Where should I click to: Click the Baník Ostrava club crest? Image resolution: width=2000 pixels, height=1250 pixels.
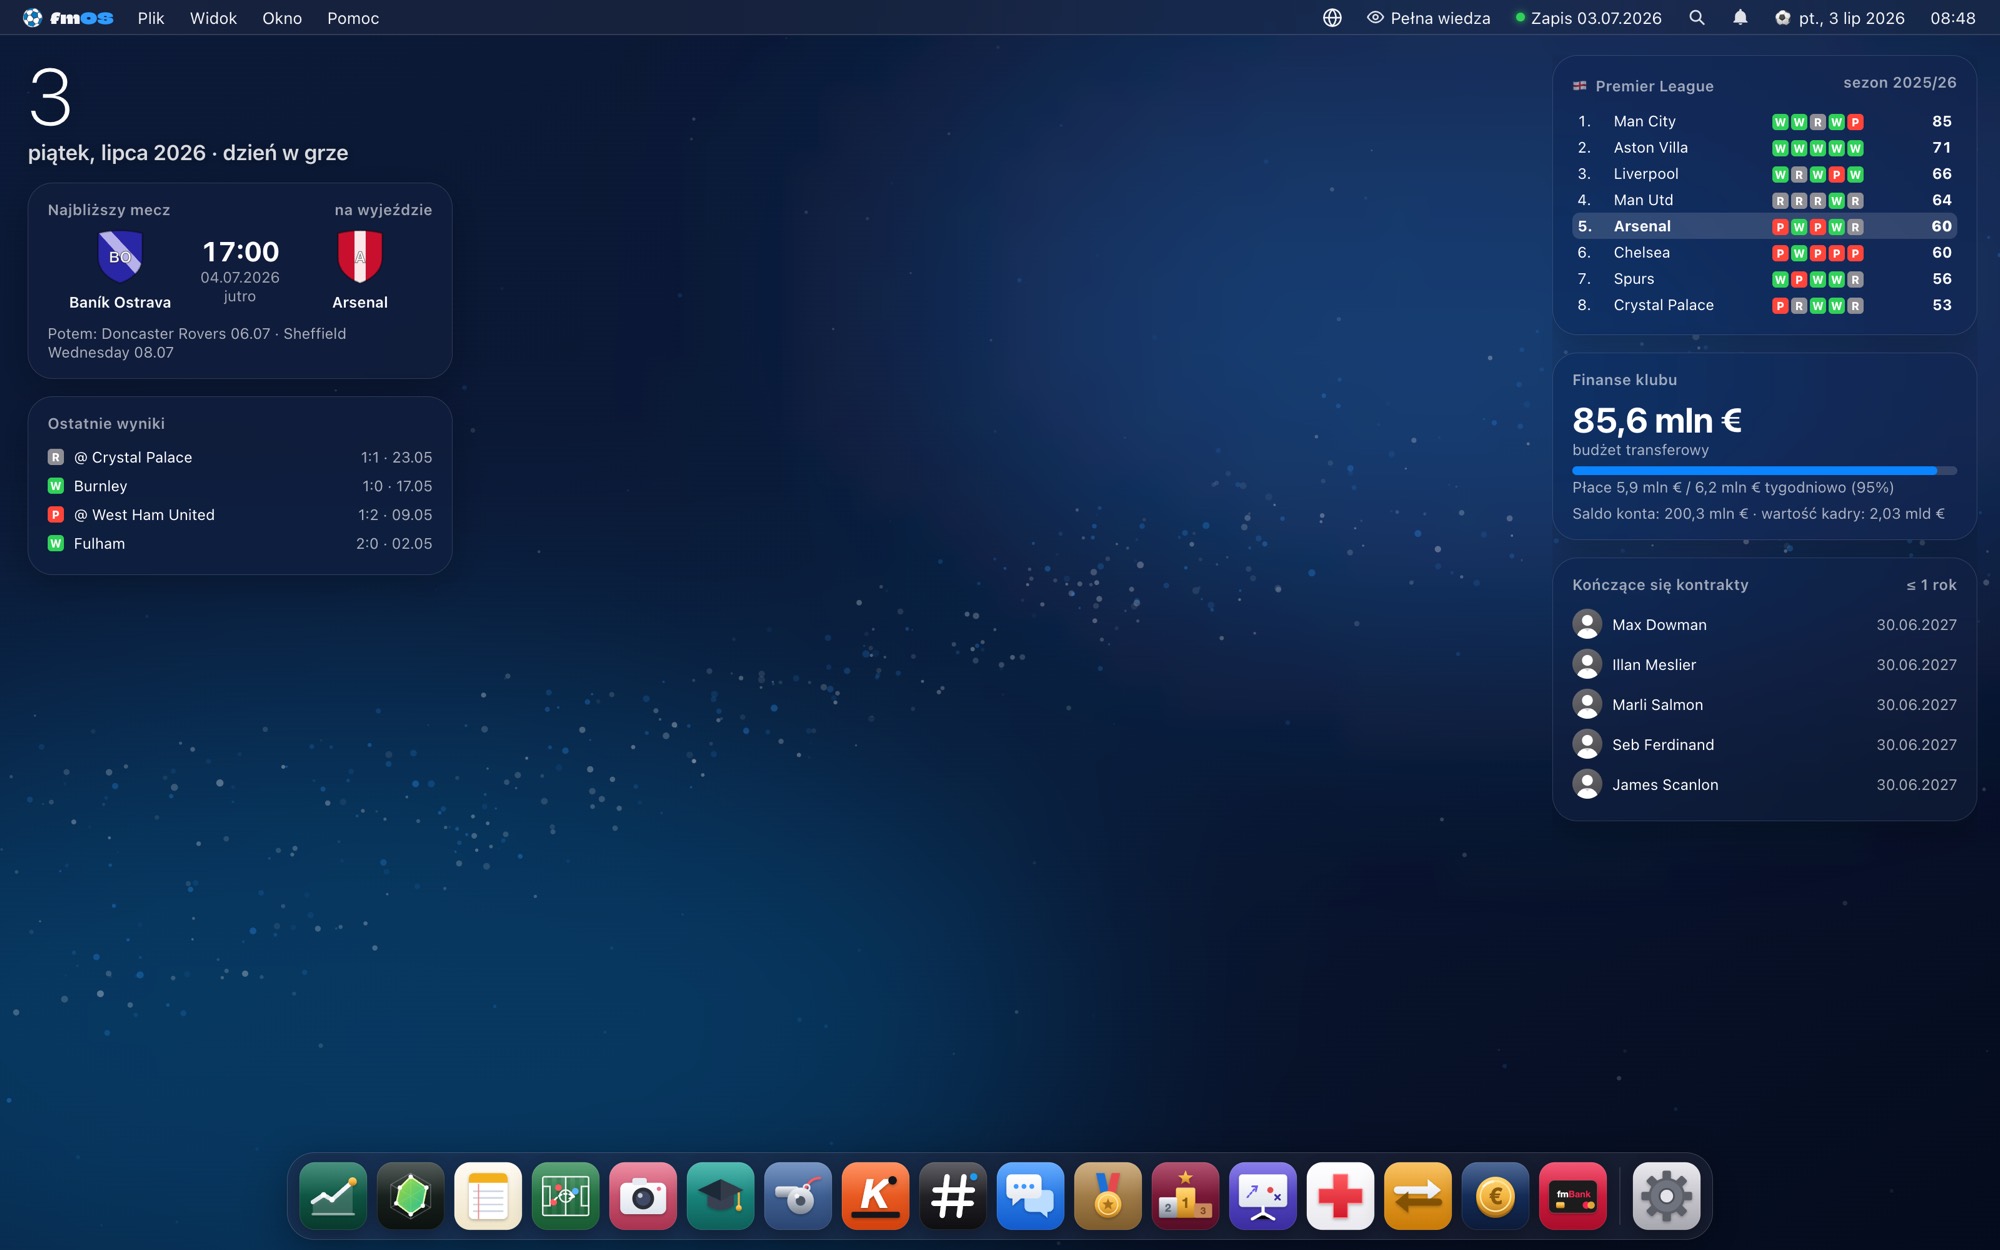pos(120,256)
